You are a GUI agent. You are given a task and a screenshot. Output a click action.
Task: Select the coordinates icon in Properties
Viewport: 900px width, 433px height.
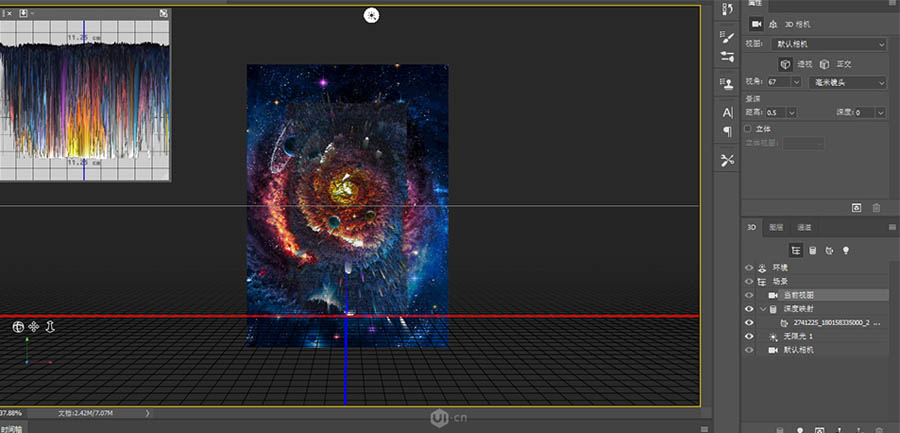773,24
